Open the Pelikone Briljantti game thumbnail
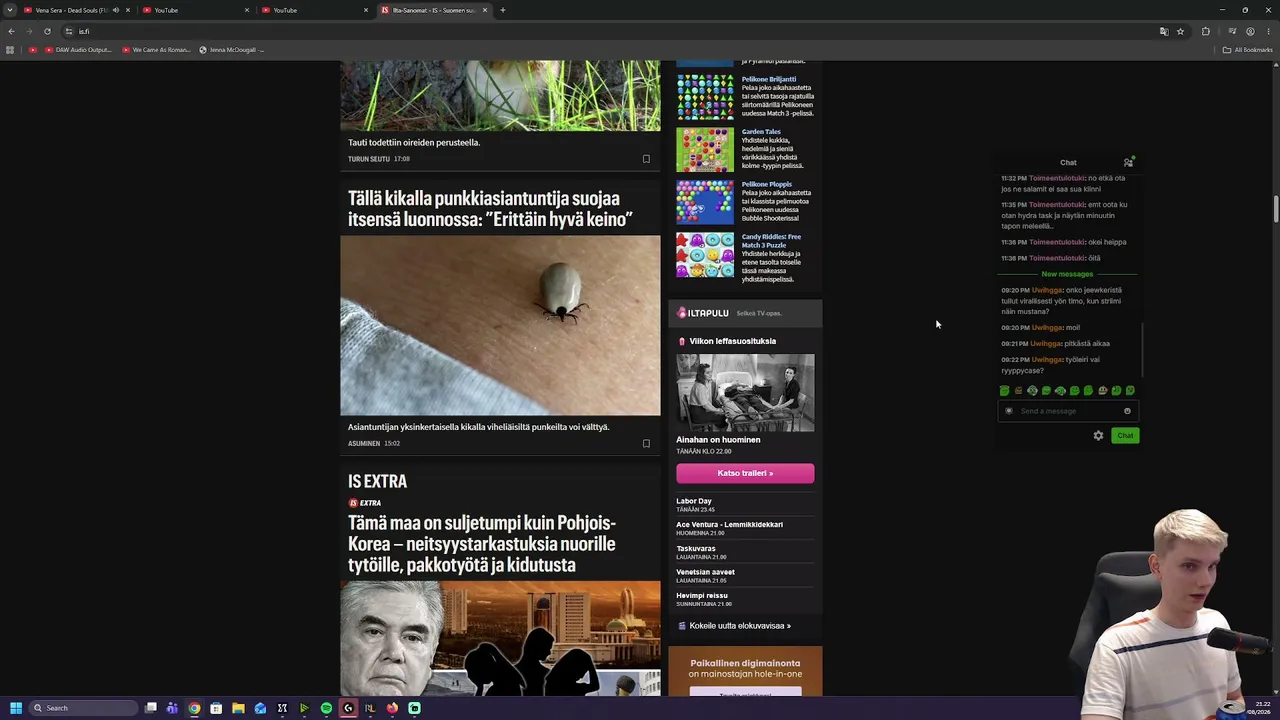Screen dimensions: 1280x720 (705, 97)
